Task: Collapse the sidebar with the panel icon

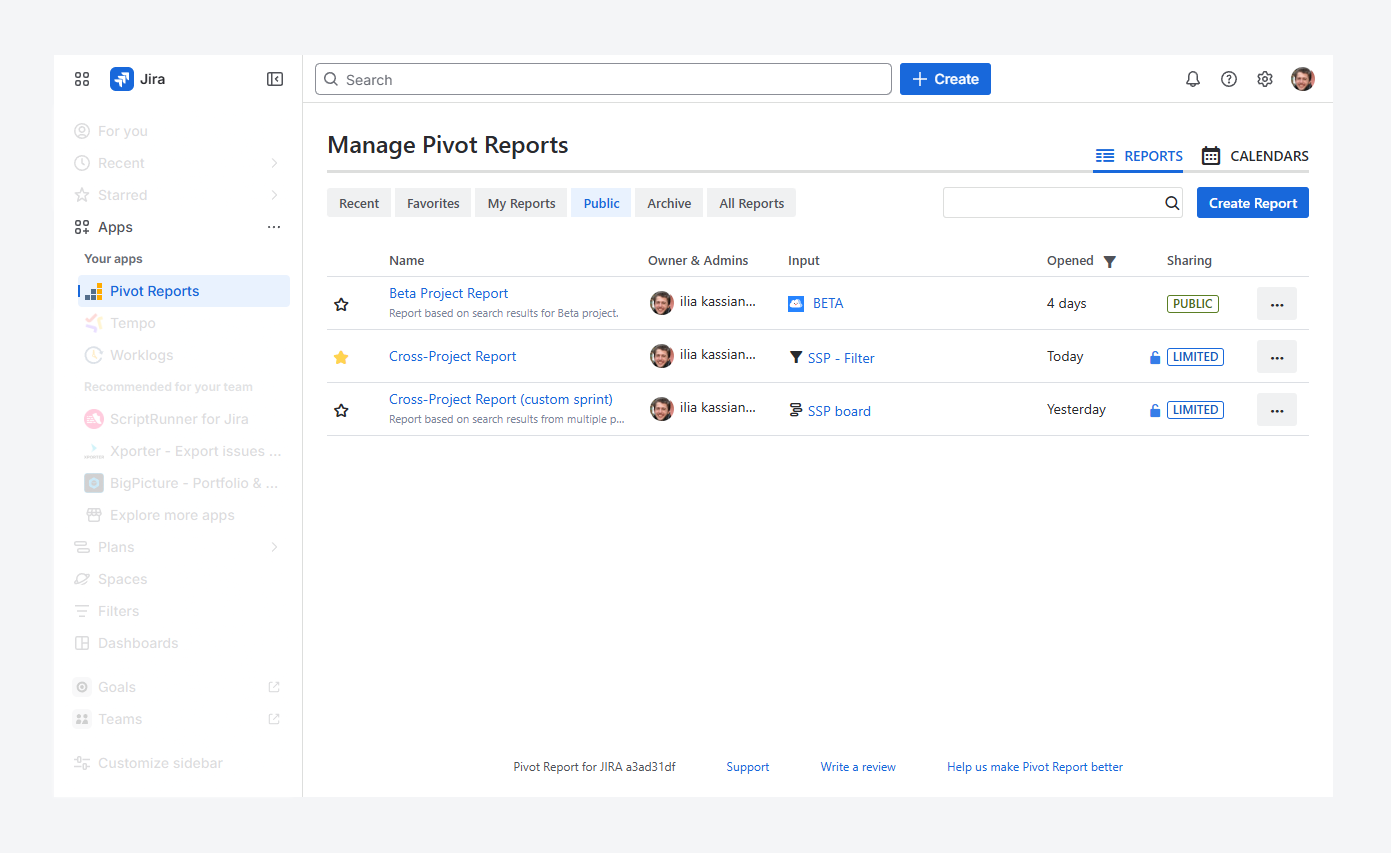Action: click(x=275, y=79)
